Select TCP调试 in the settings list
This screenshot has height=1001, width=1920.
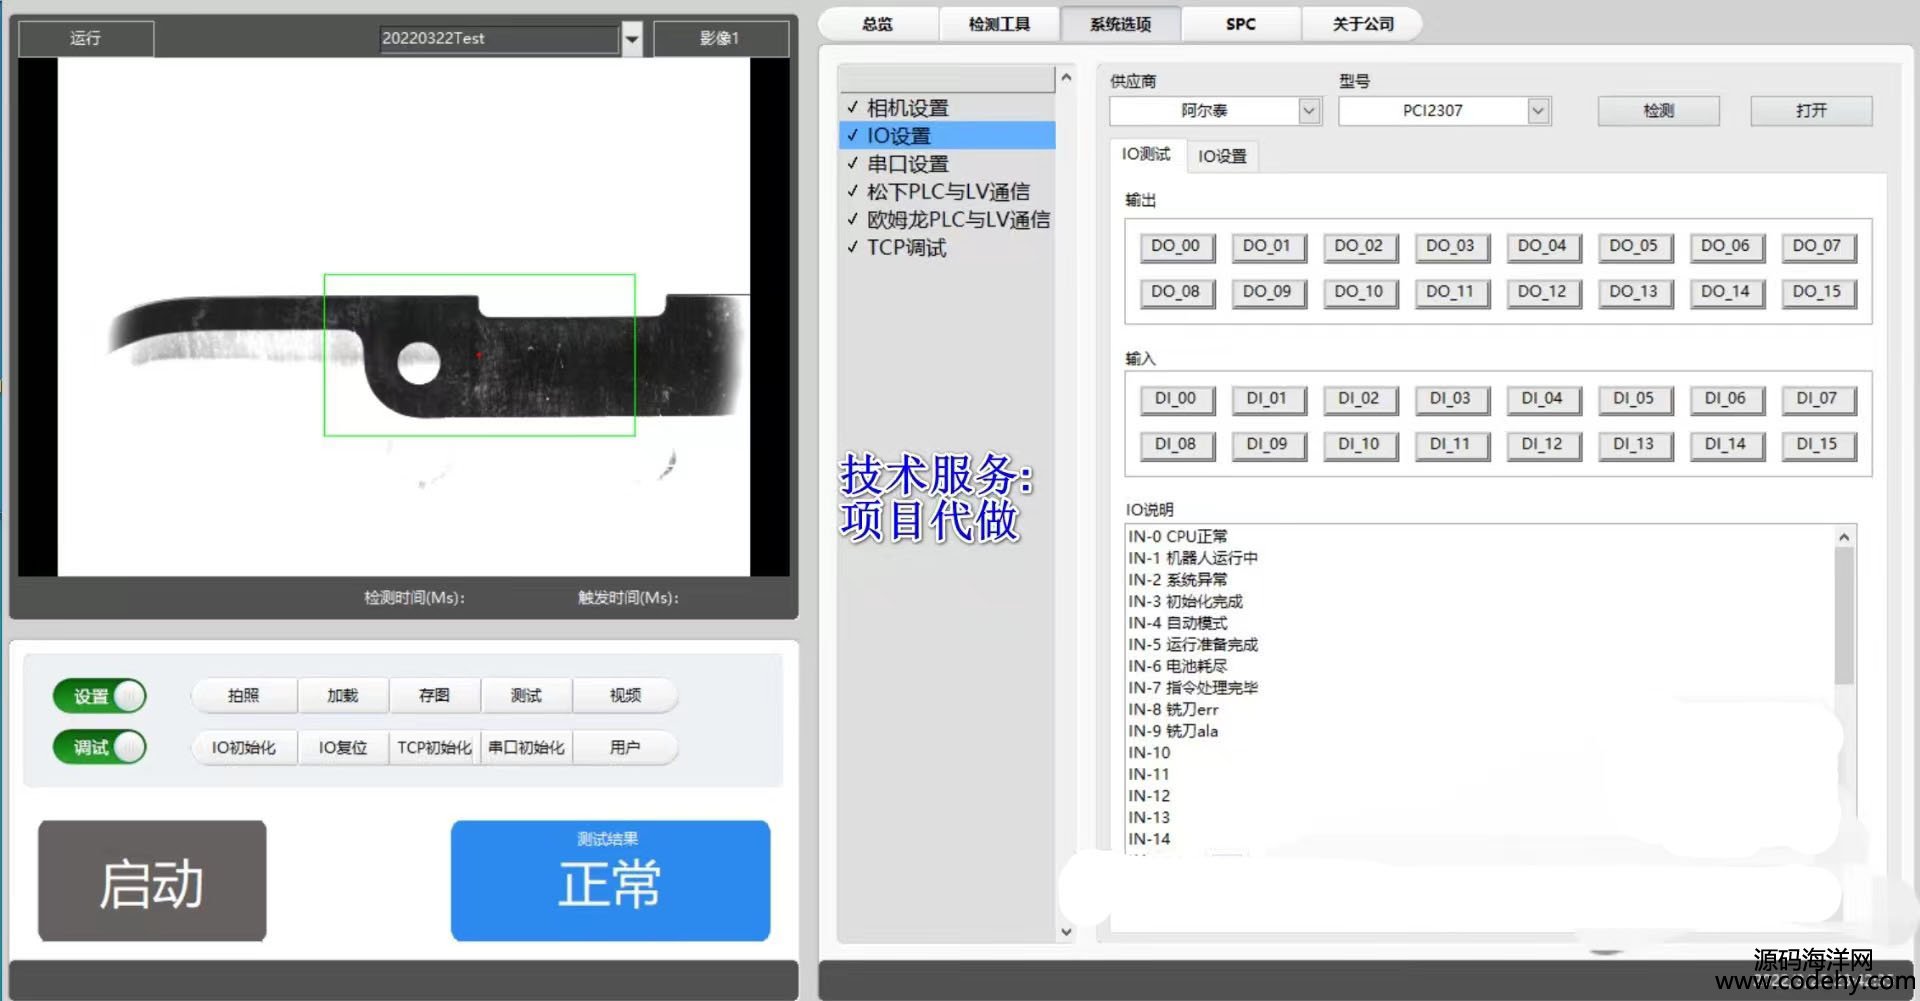[947, 248]
